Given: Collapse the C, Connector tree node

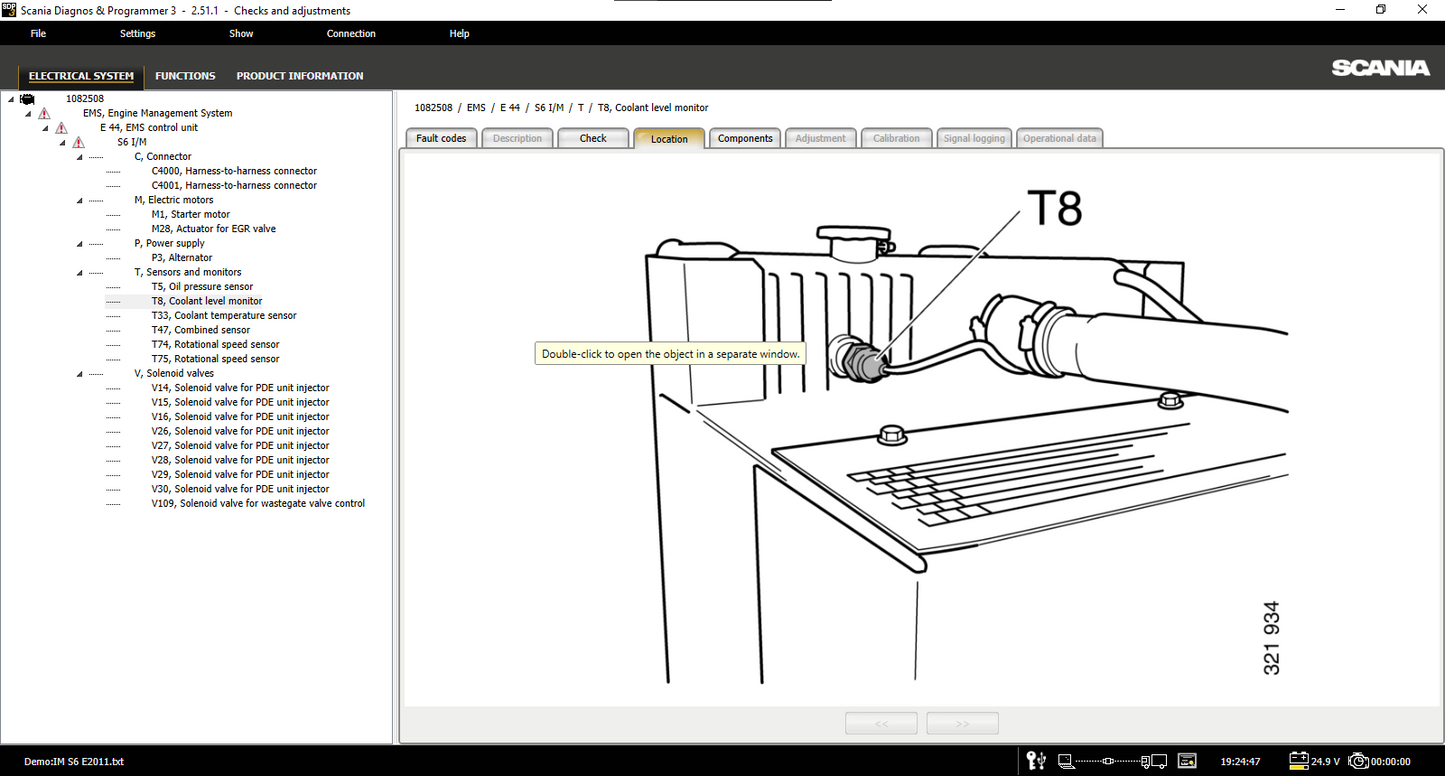Looking at the screenshot, I should (80, 157).
